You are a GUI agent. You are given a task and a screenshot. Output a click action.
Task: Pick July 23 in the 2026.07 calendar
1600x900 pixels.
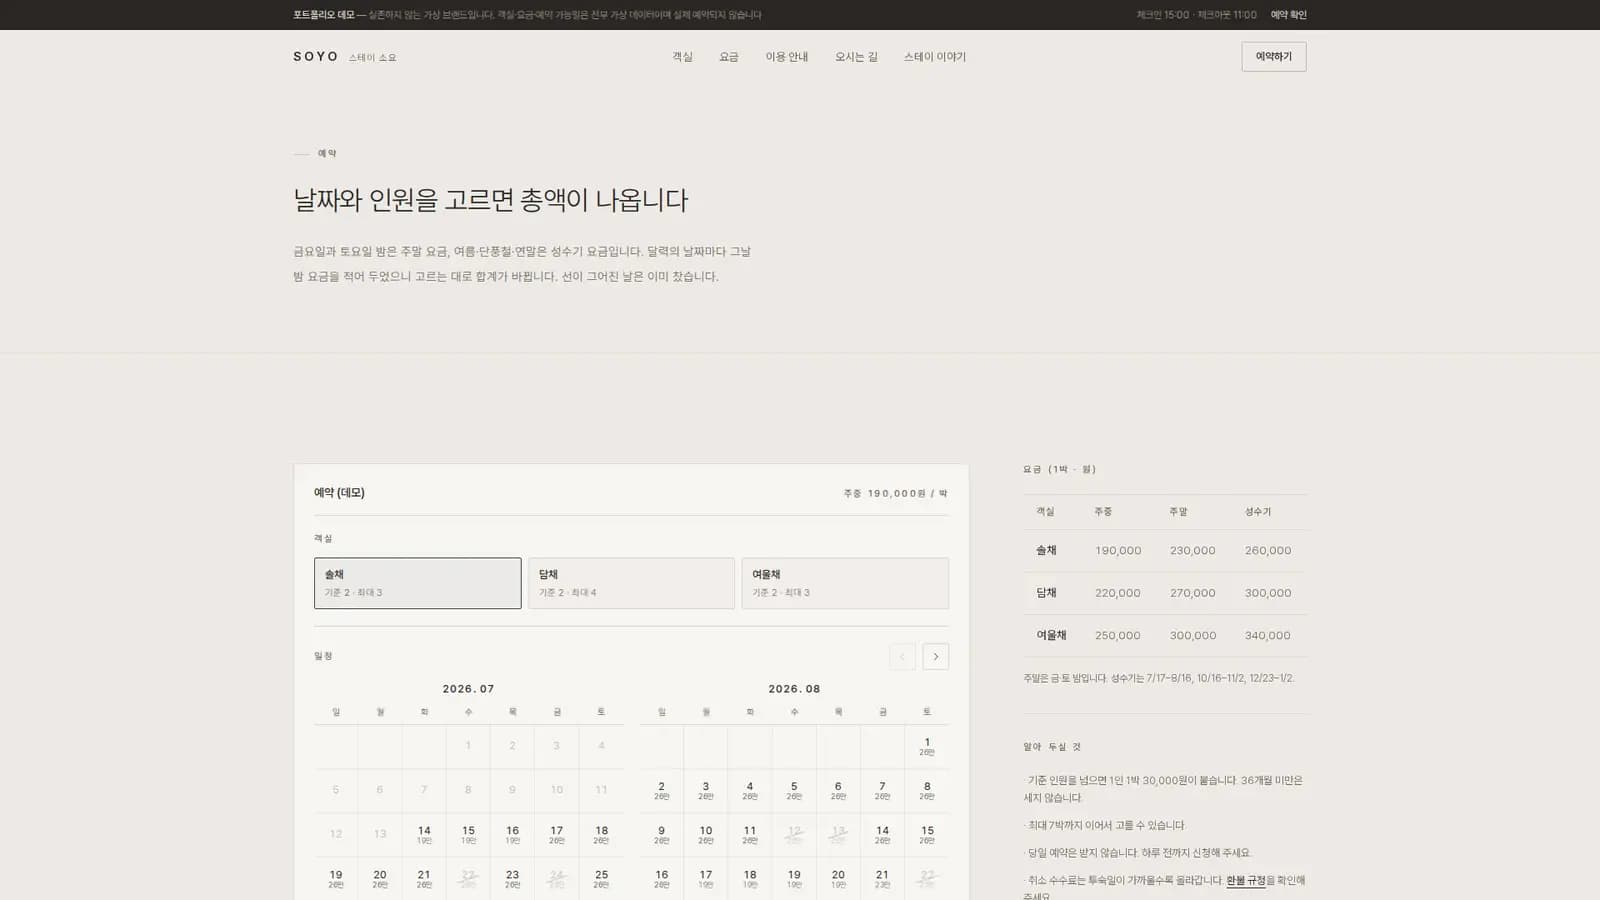[512, 878]
